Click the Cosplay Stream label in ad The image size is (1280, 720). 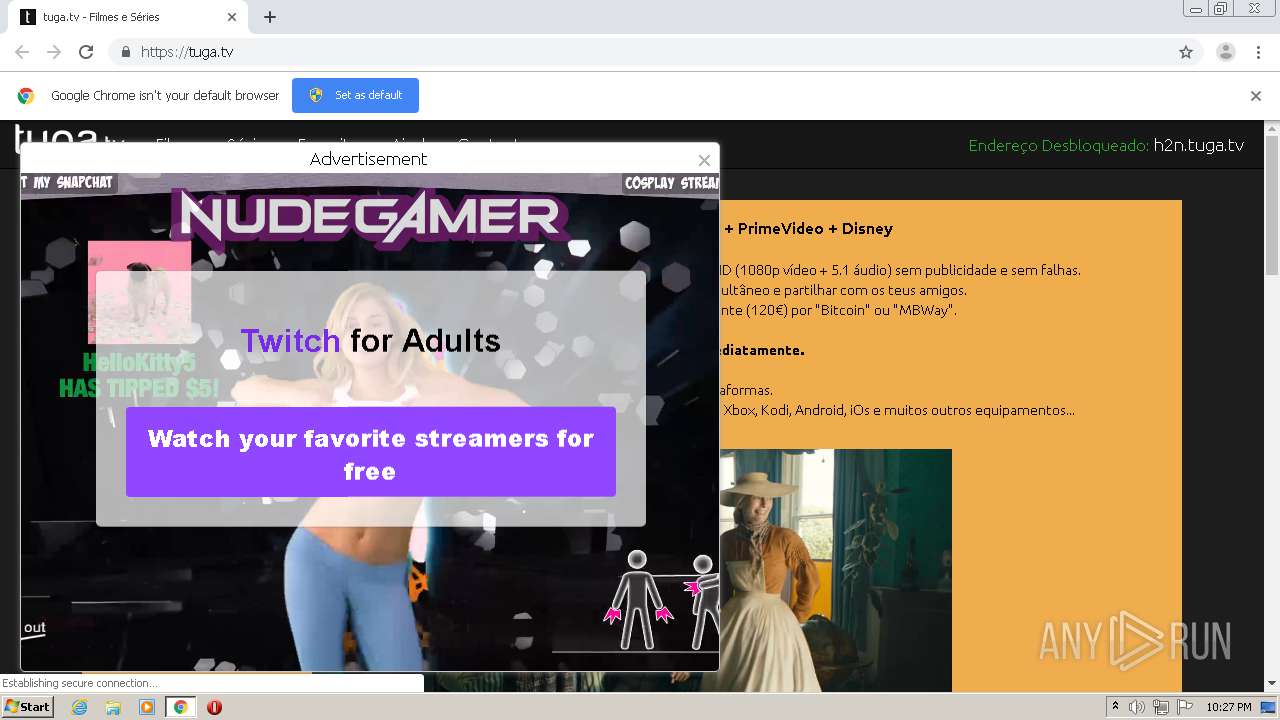(x=672, y=183)
